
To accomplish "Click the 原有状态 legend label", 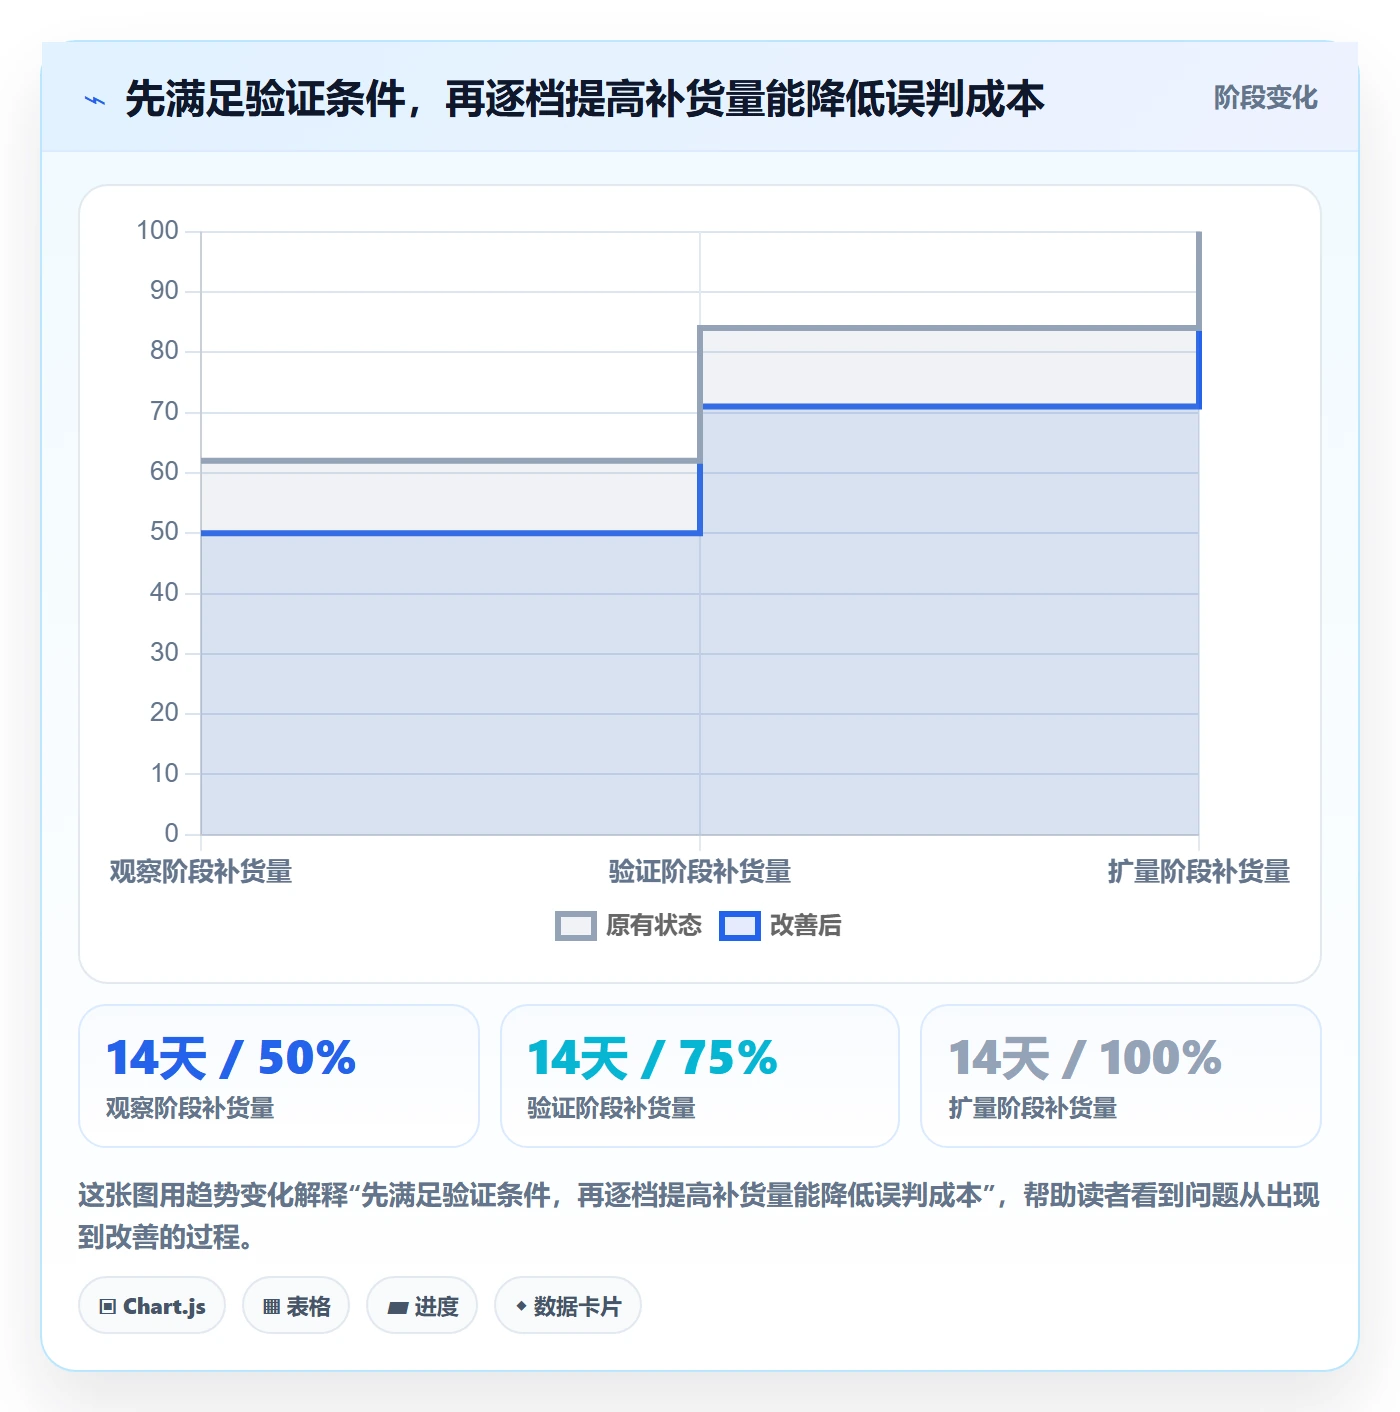I will click(654, 926).
